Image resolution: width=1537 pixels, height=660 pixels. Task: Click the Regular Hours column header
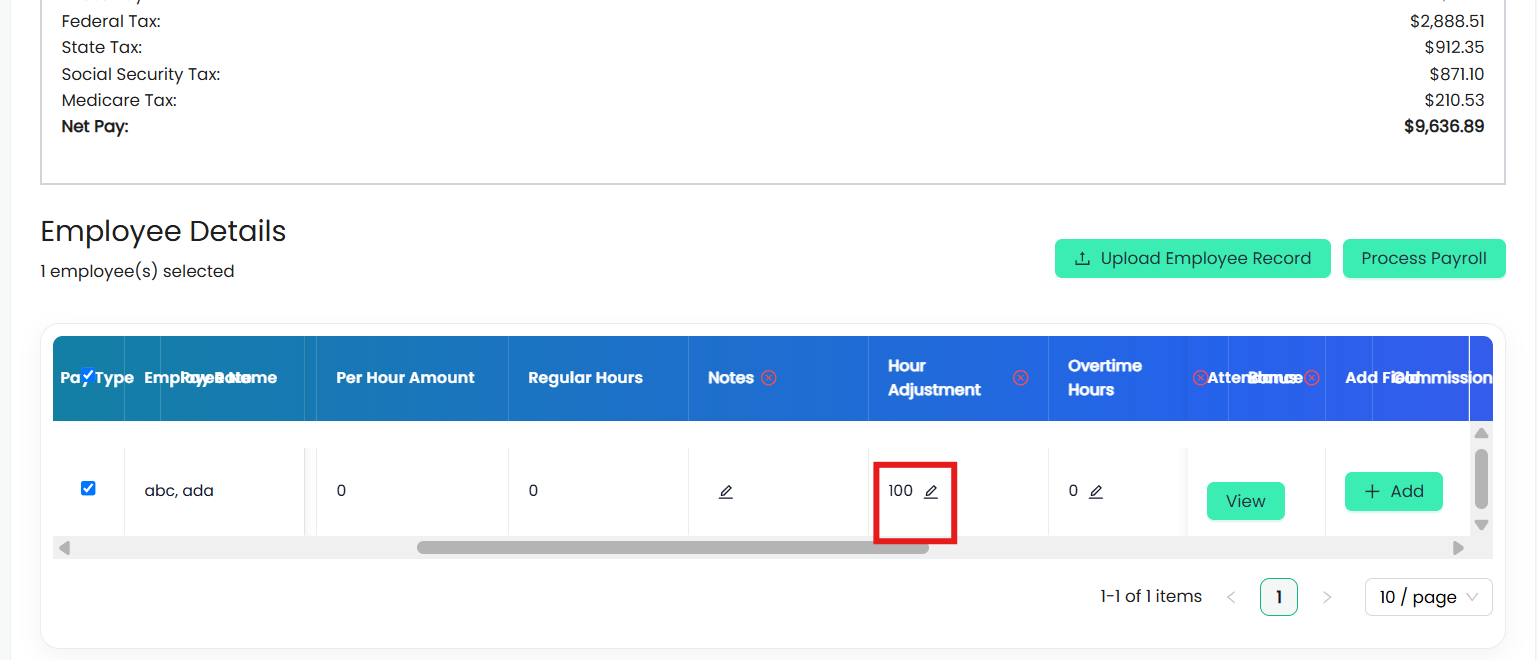click(x=585, y=378)
